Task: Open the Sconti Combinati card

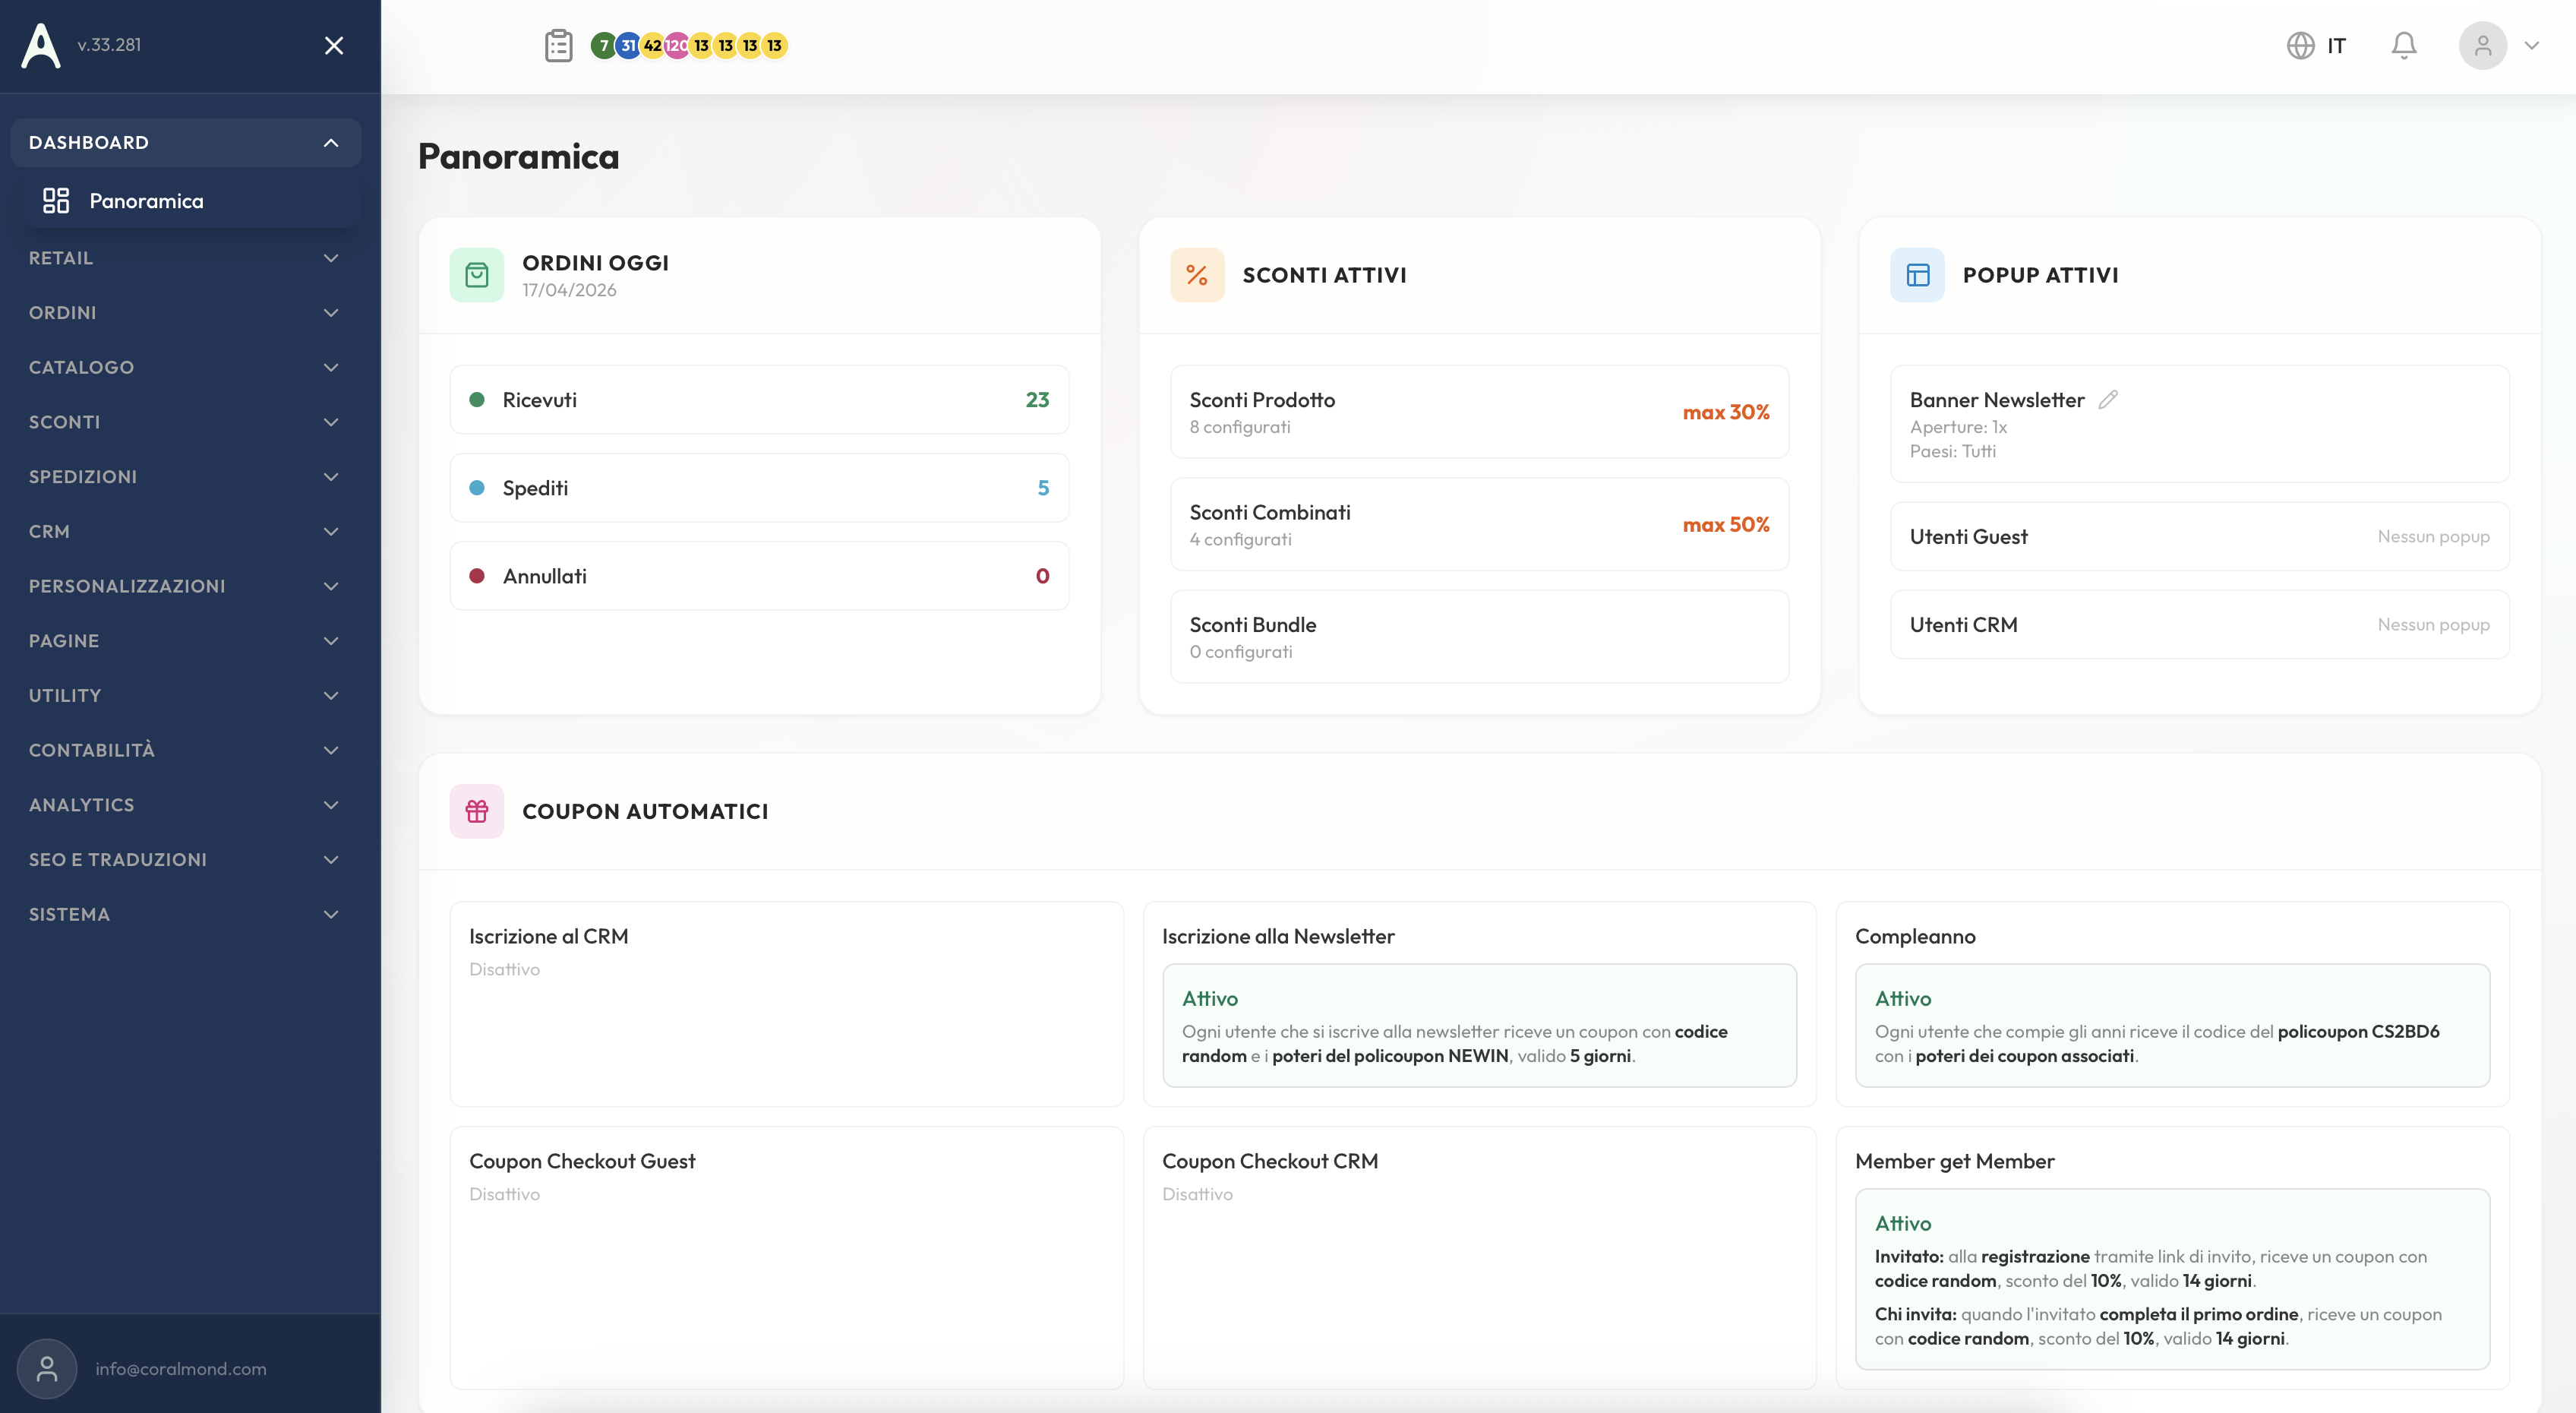Action: click(1479, 524)
